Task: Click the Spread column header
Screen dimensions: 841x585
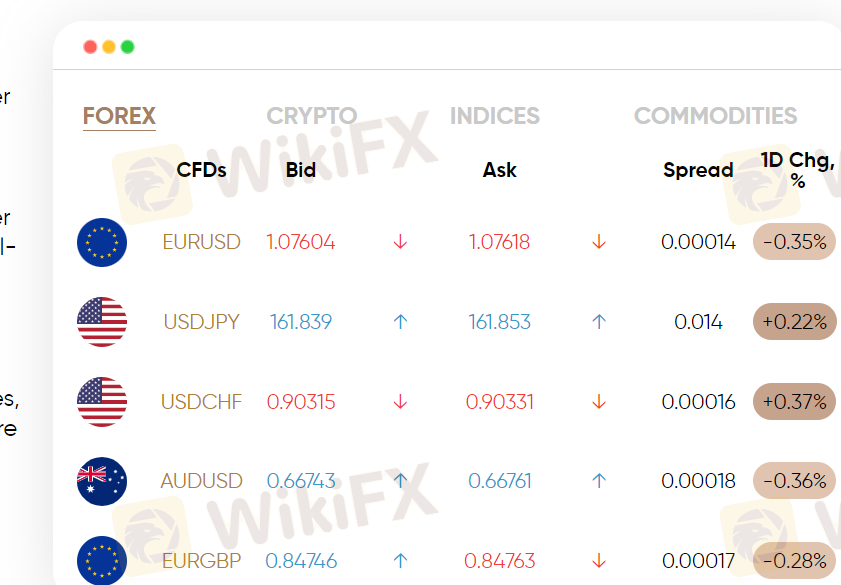Action: (698, 170)
